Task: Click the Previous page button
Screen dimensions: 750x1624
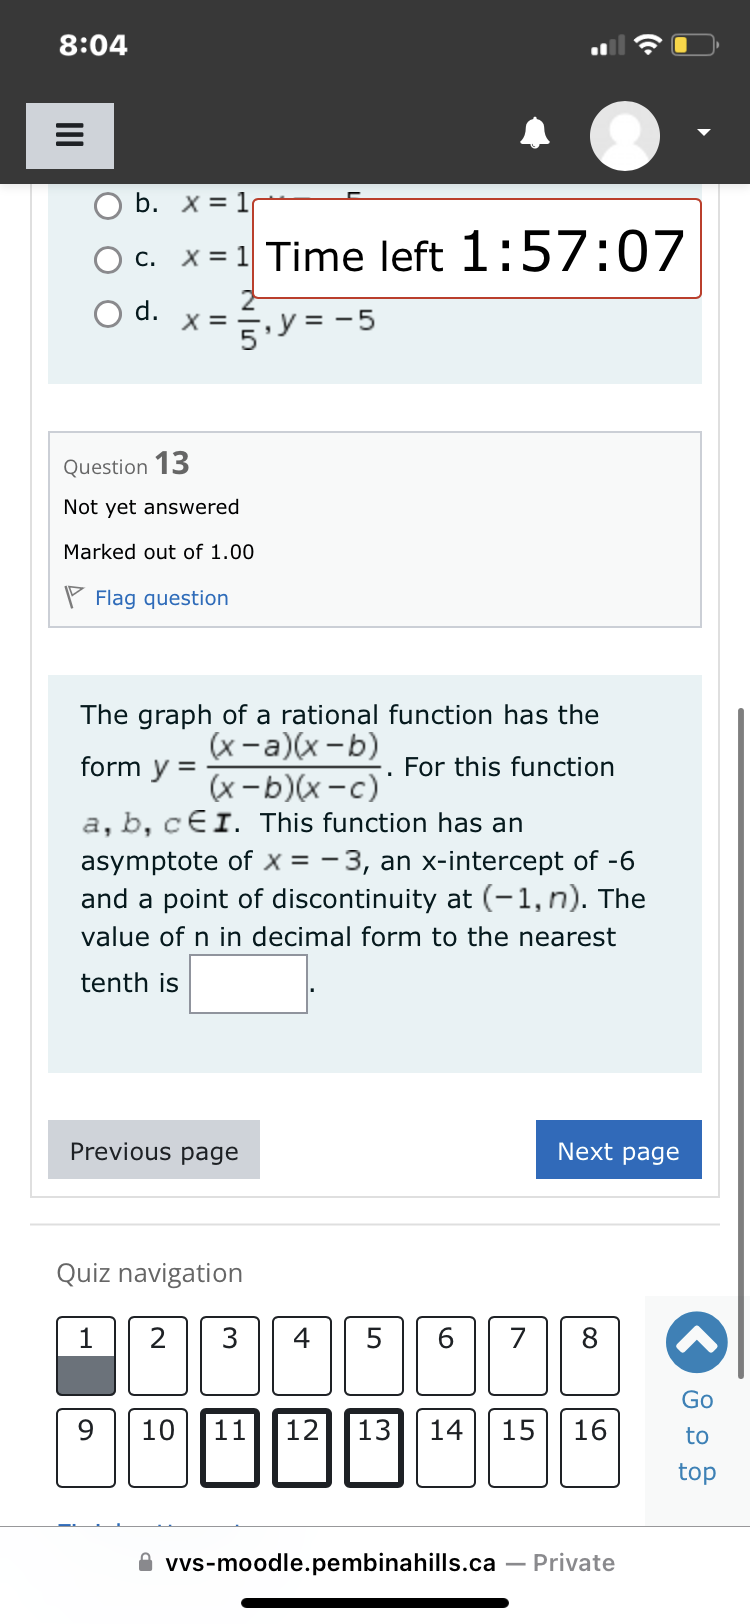Action: coord(153,1150)
